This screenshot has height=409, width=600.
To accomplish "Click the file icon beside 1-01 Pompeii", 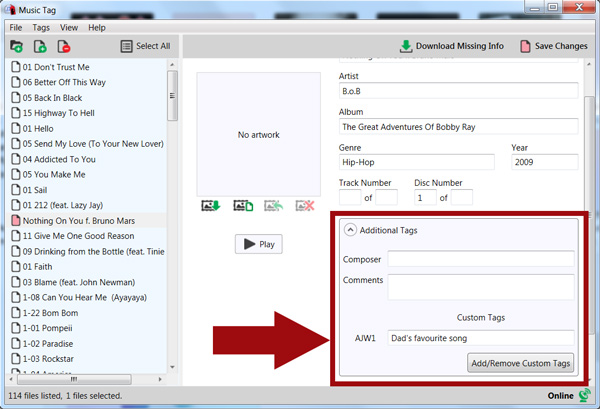I will [16, 328].
